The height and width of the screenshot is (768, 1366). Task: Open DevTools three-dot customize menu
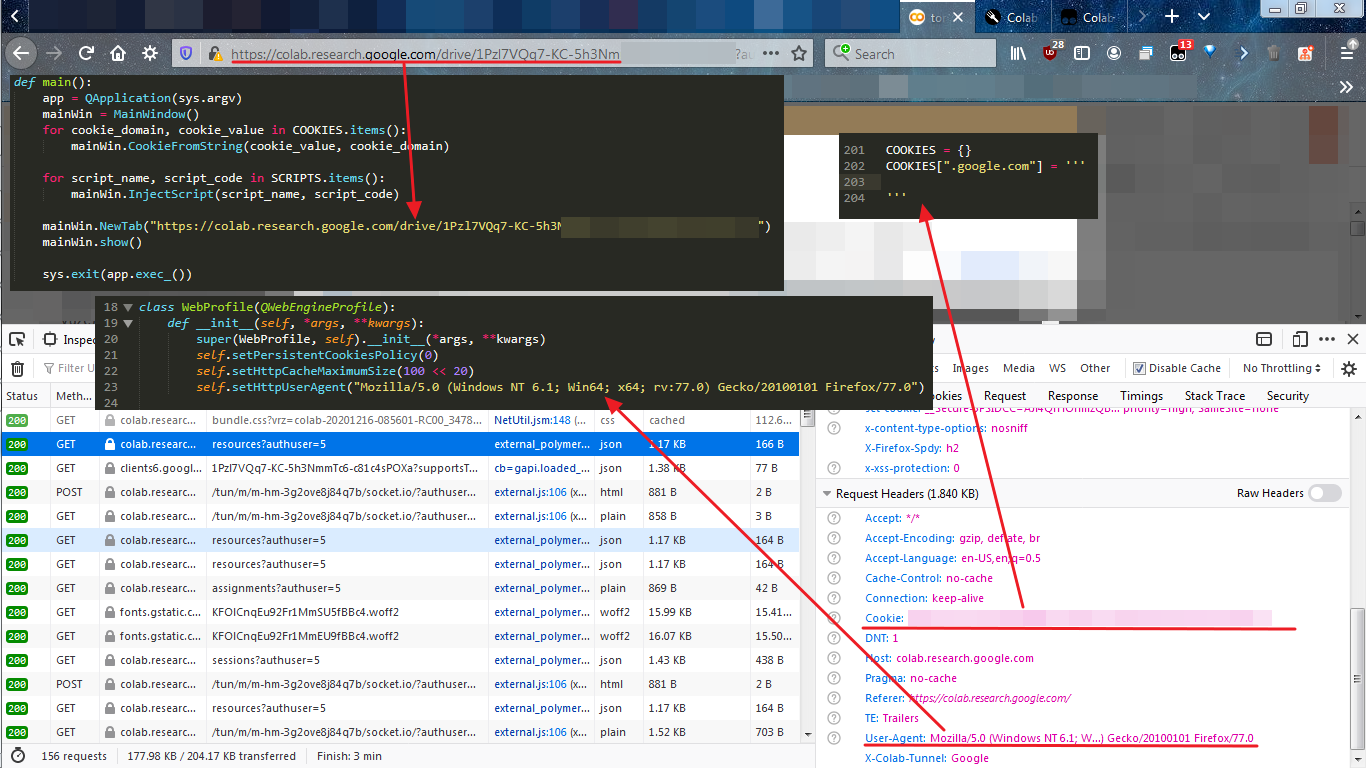(x=1326, y=340)
